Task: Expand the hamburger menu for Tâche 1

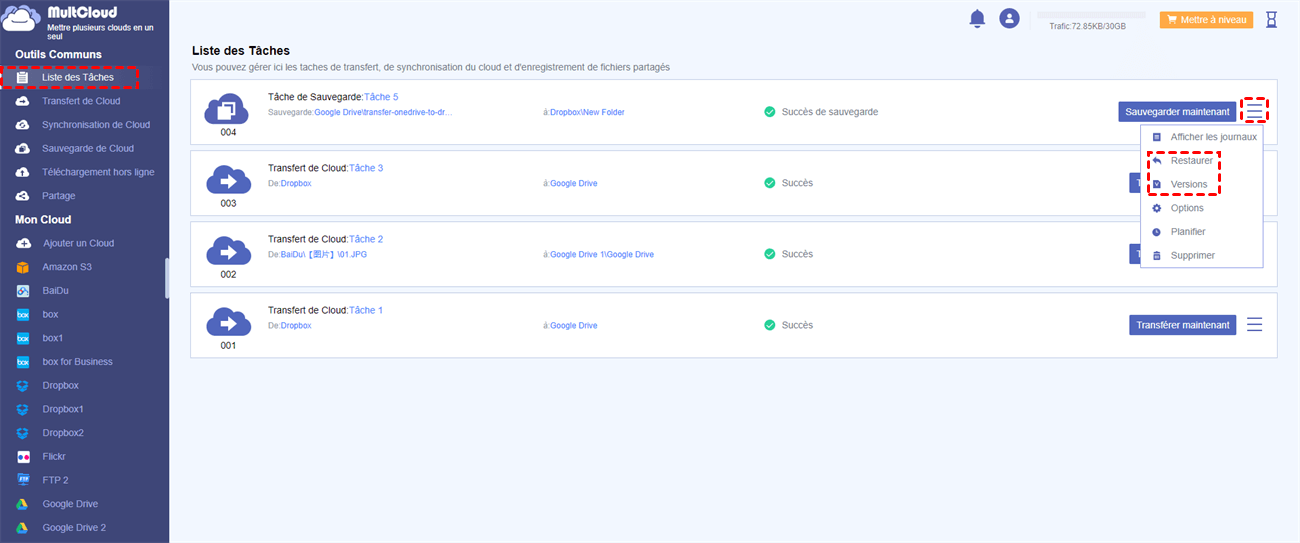Action: [x=1254, y=325]
